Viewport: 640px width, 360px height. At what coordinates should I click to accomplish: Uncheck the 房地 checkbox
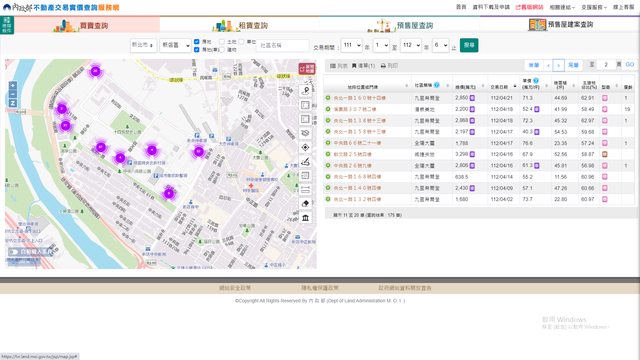197,42
